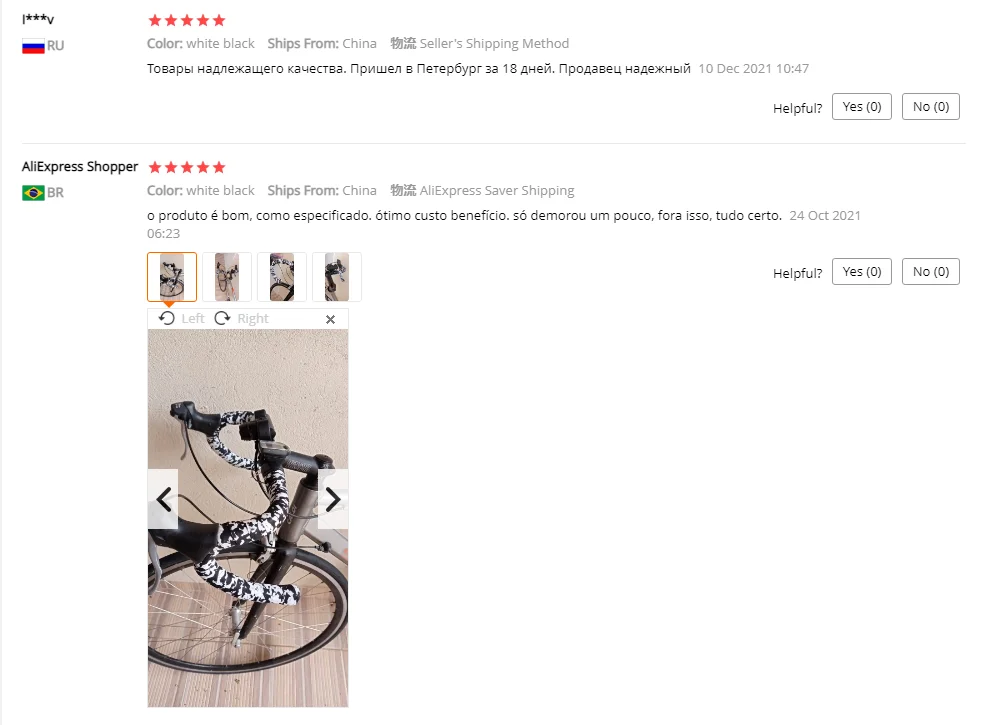Screen dimensions: 984x725
Task: Click the l***v reviewer name
Action: pos(38,19)
